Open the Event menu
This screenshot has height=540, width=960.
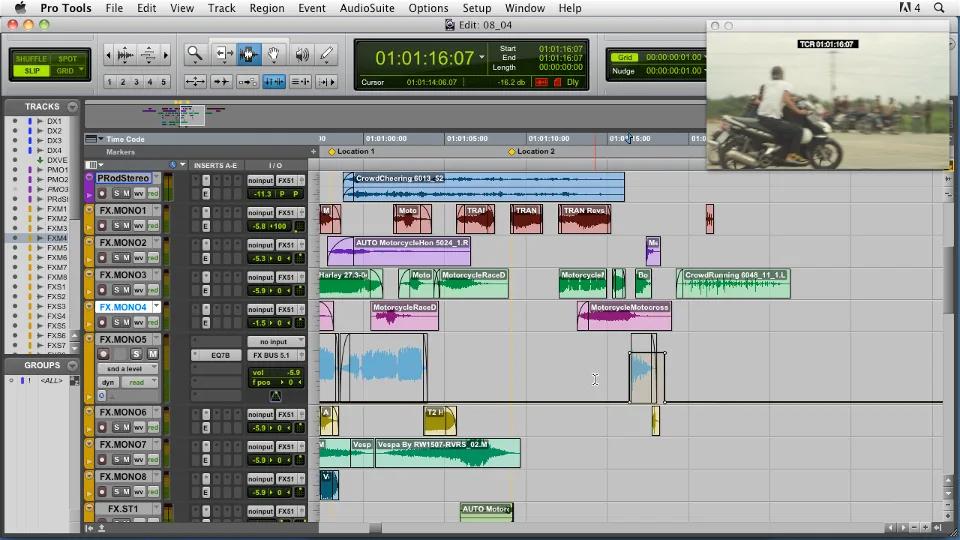click(x=312, y=8)
